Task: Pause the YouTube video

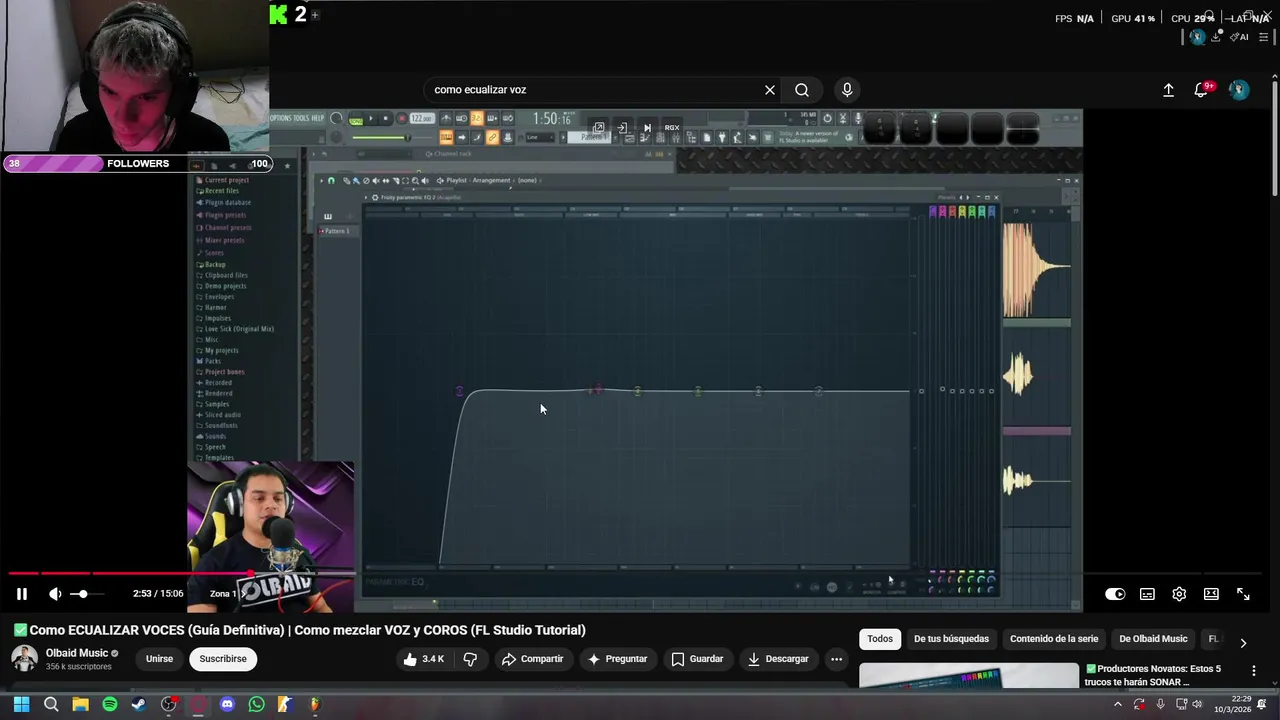Action: pos(21,594)
